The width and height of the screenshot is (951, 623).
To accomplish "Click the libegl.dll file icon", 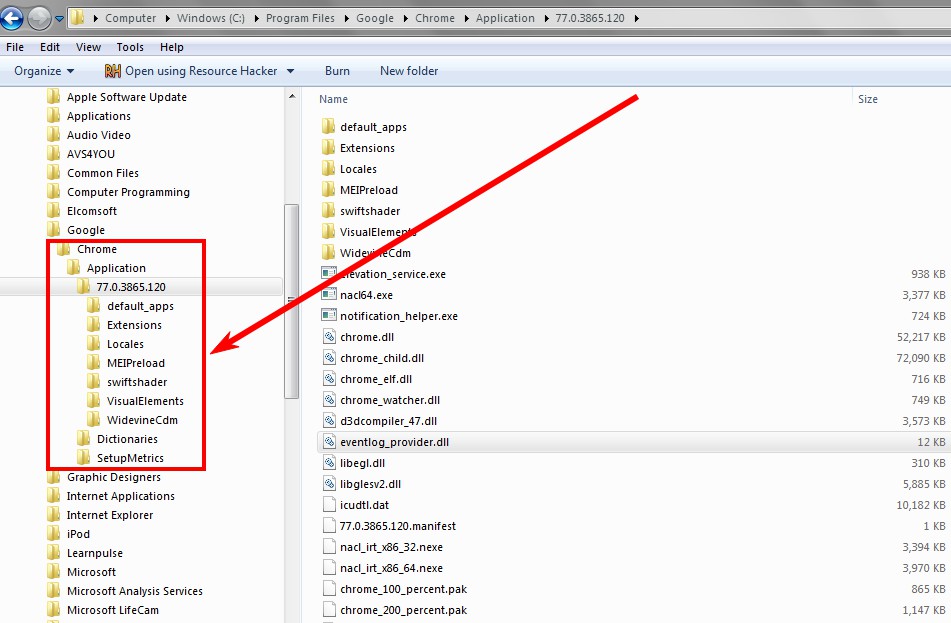I will pos(329,463).
